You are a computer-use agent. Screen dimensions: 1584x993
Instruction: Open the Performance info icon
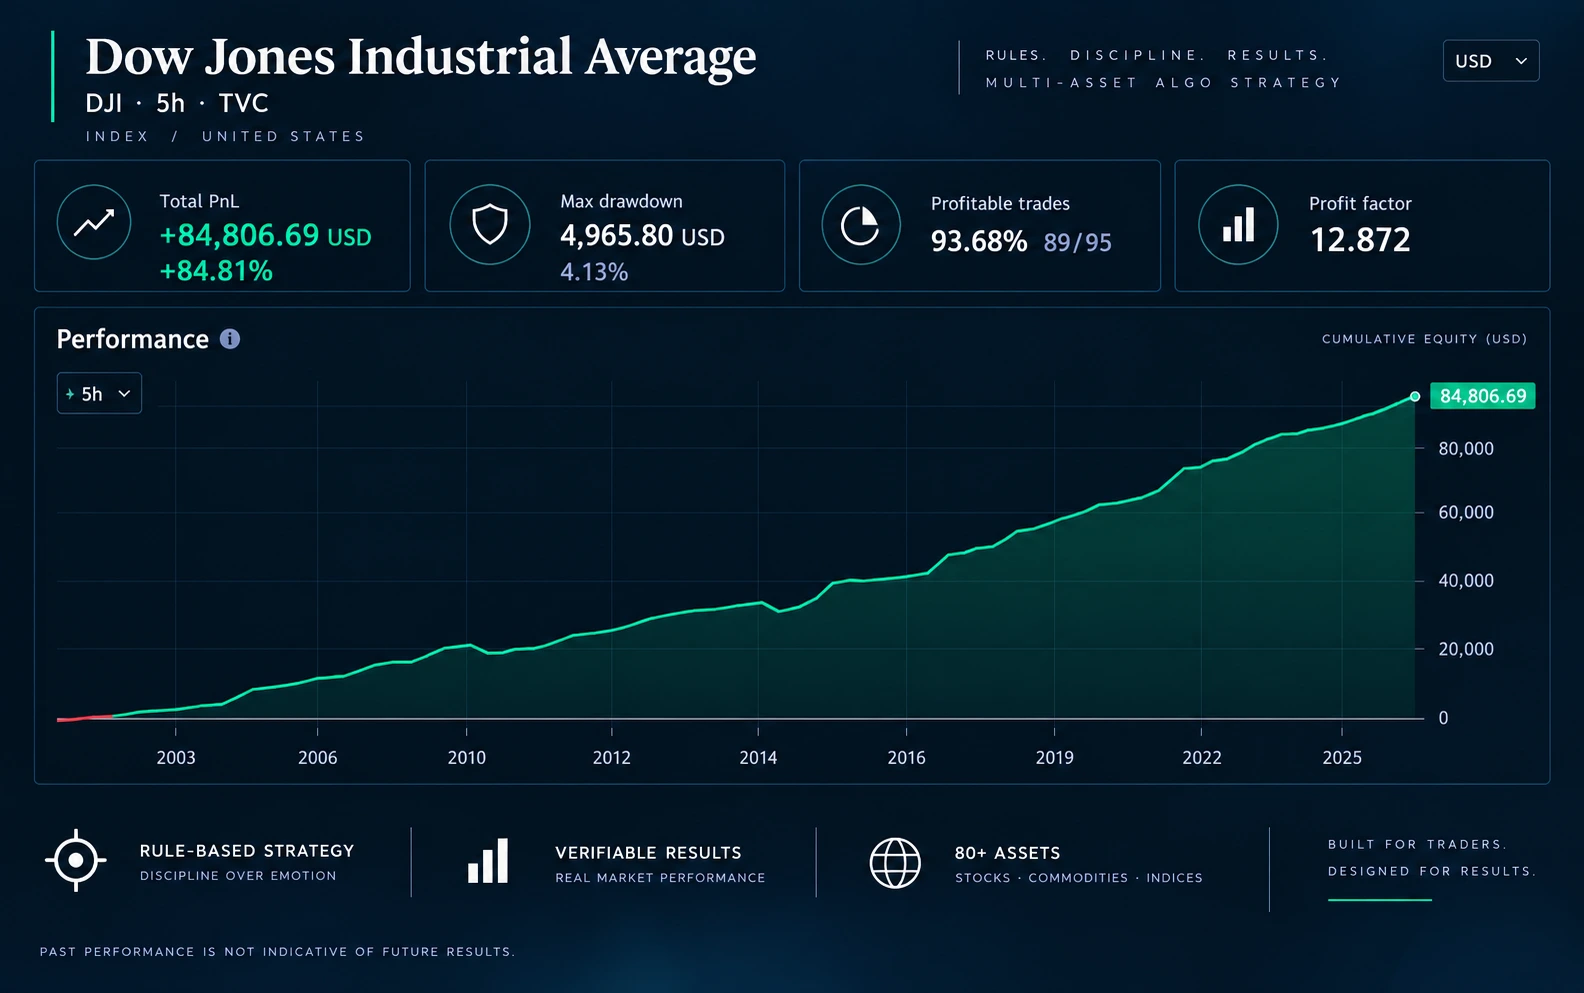pyautogui.click(x=230, y=339)
